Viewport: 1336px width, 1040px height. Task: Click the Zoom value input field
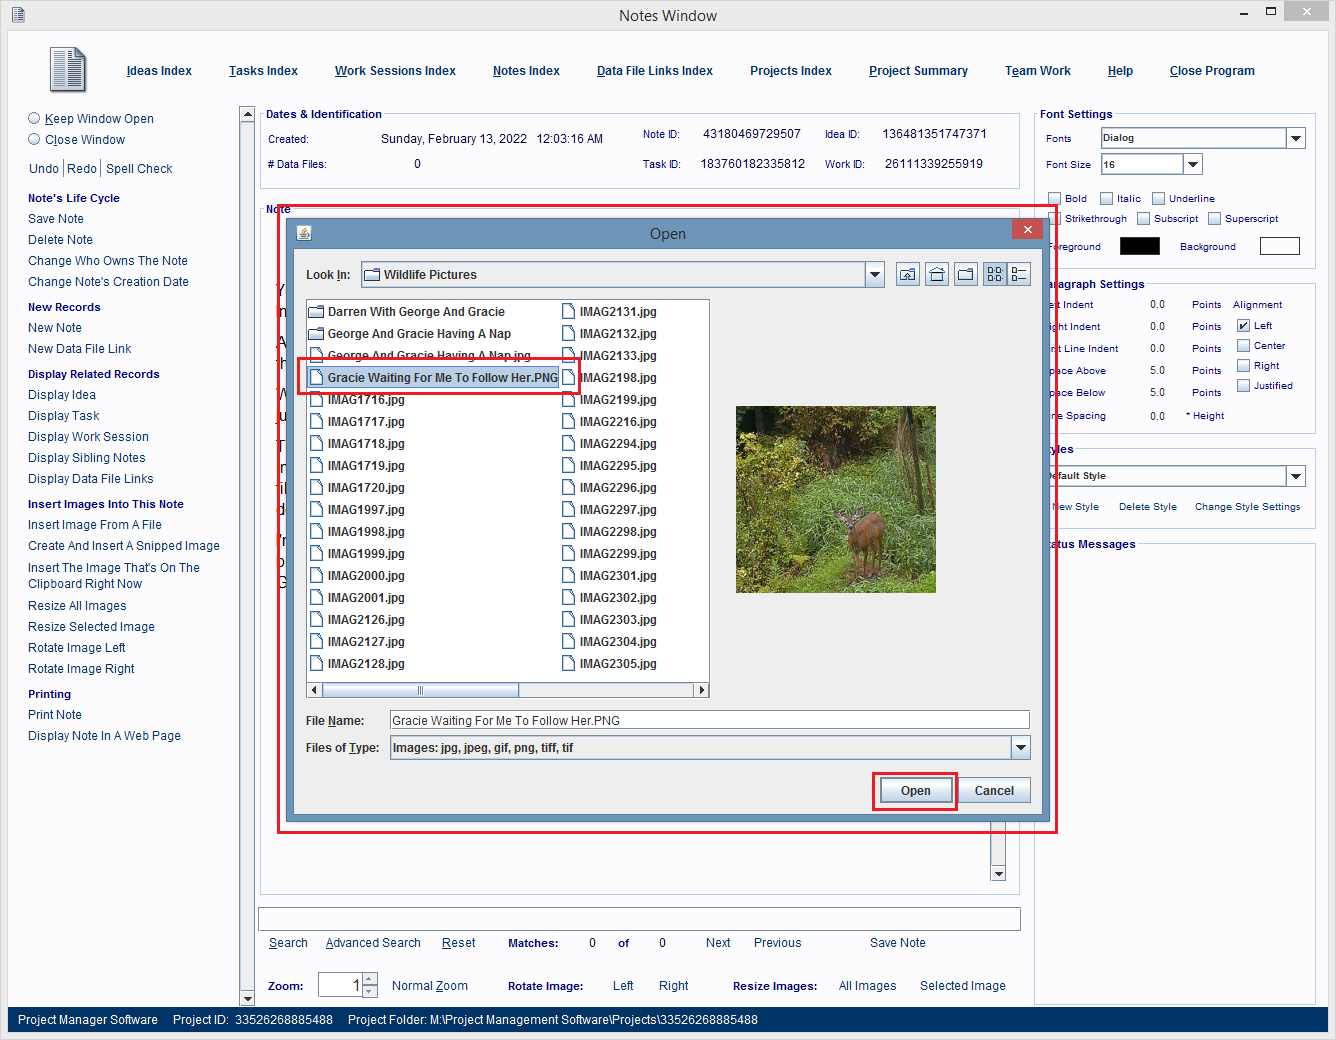click(x=340, y=985)
